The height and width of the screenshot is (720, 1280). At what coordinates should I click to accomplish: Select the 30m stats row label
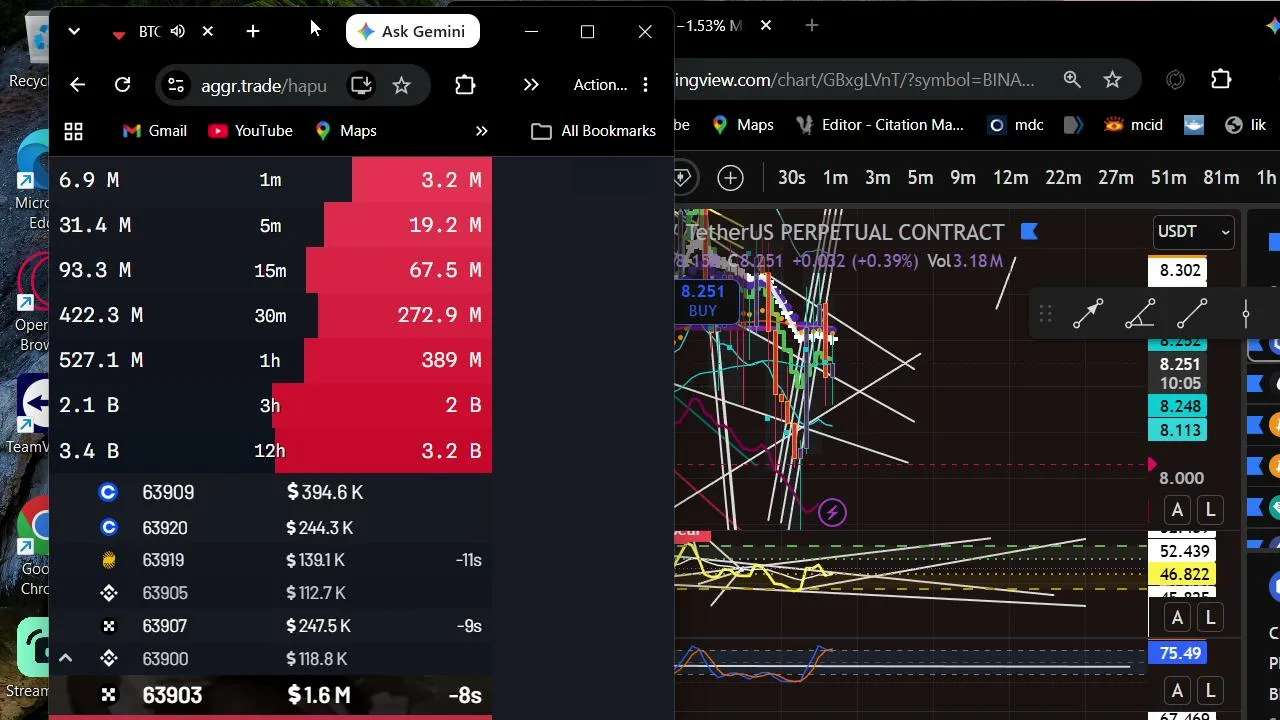pos(271,316)
